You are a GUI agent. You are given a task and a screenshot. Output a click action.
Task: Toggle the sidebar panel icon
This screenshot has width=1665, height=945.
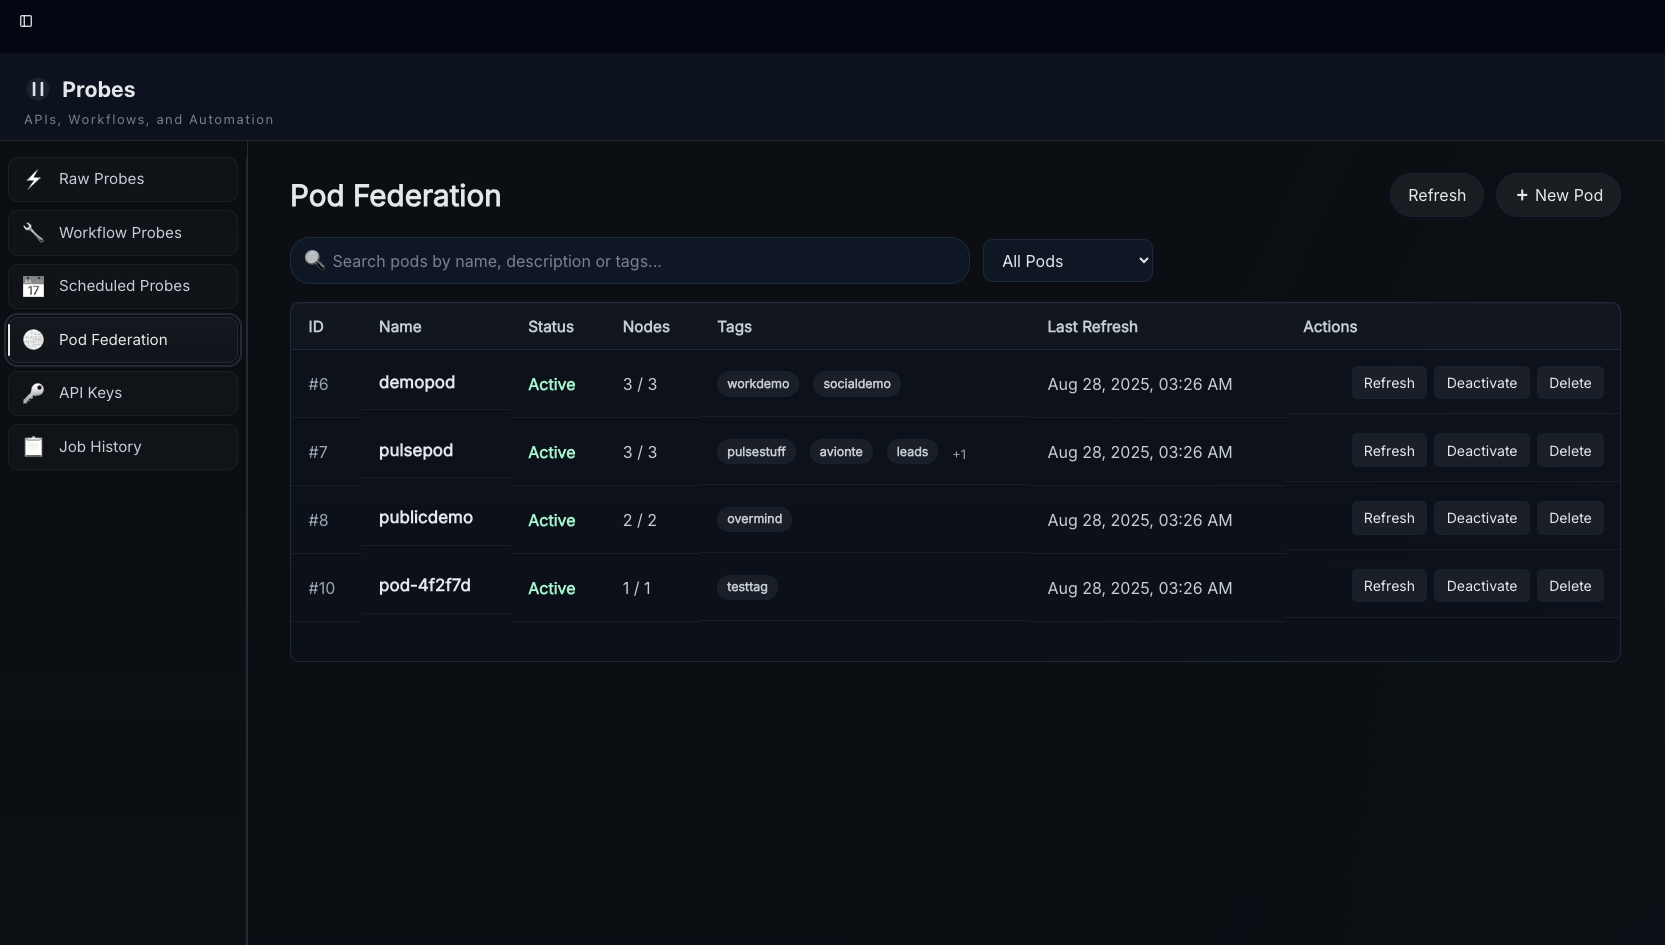pos(26,21)
